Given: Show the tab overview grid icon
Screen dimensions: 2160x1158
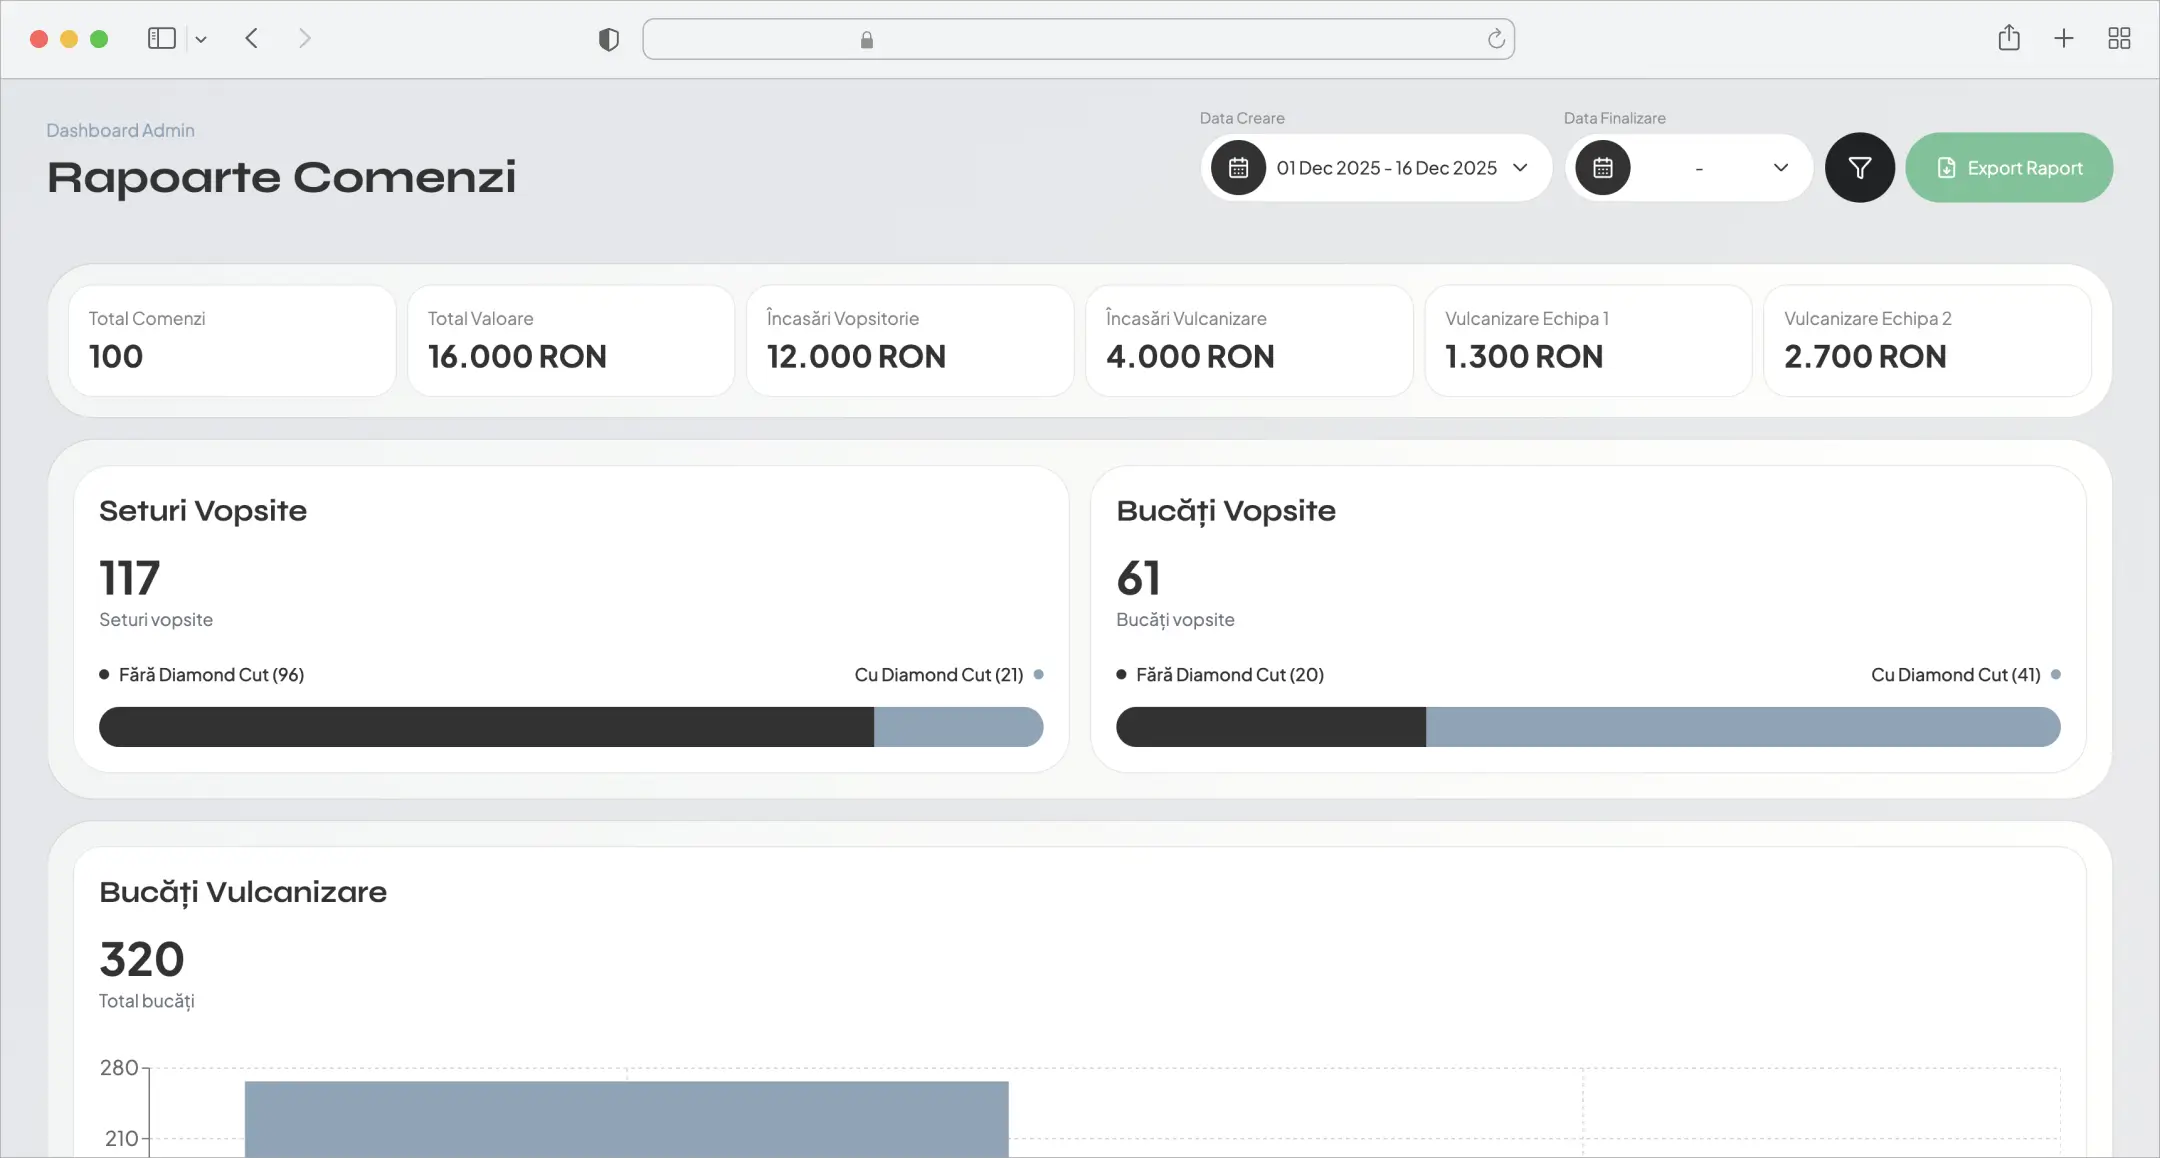Looking at the screenshot, I should (2119, 38).
